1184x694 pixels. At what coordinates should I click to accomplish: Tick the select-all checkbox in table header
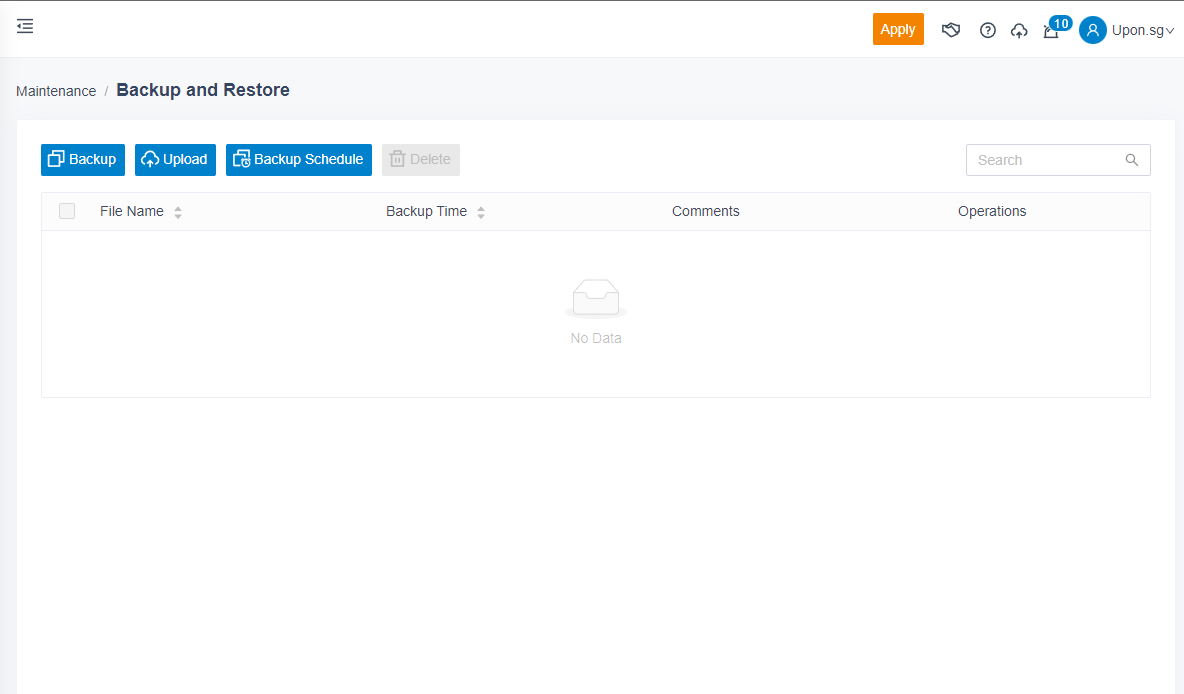click(x=67, y=211)
